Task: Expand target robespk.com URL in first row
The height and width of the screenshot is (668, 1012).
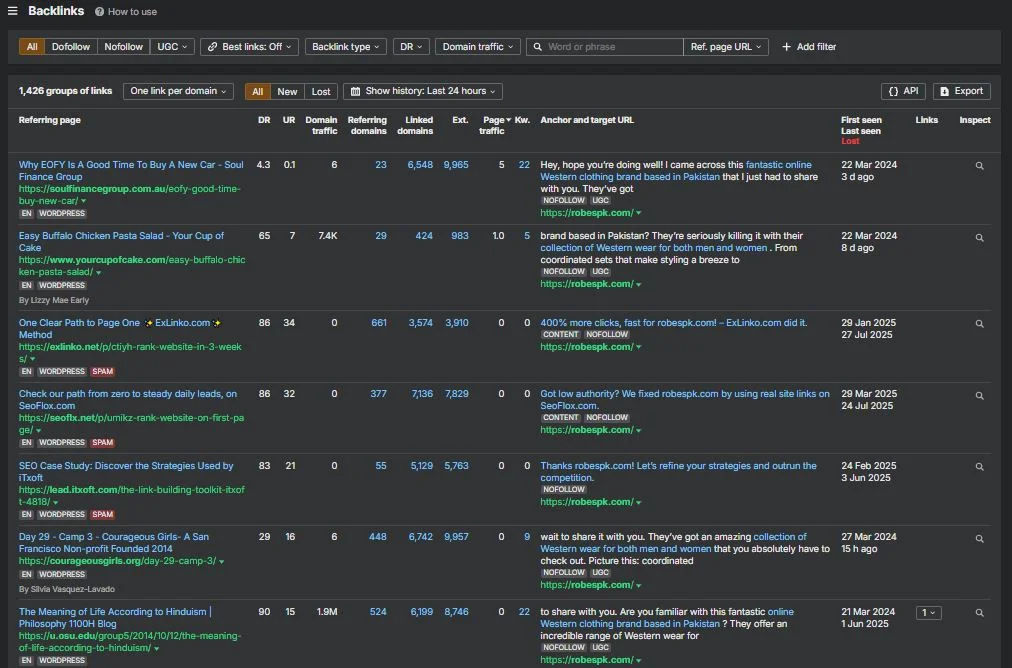Action: (x=638, y=213)
